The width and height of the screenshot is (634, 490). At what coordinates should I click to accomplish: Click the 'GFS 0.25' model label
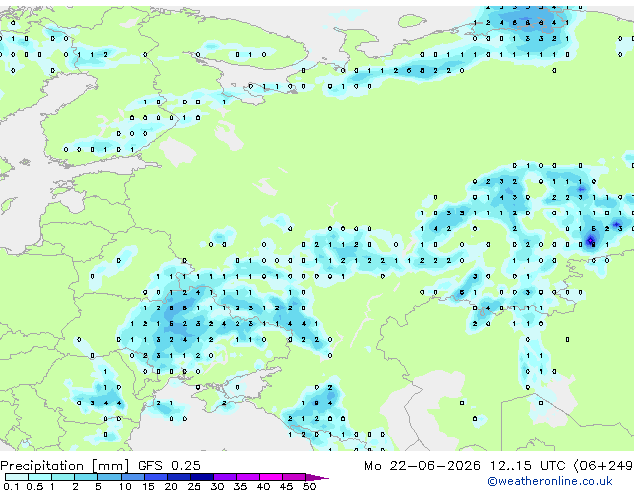(169, 466)
